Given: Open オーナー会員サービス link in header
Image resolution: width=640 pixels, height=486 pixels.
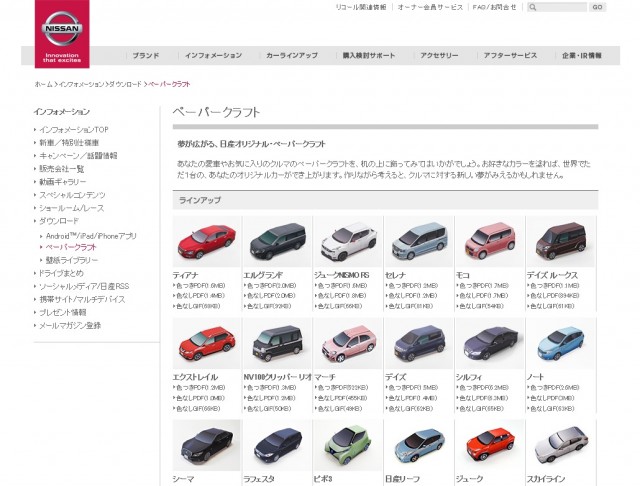Looking at the screenshot, I should click(x=430, y=7).
